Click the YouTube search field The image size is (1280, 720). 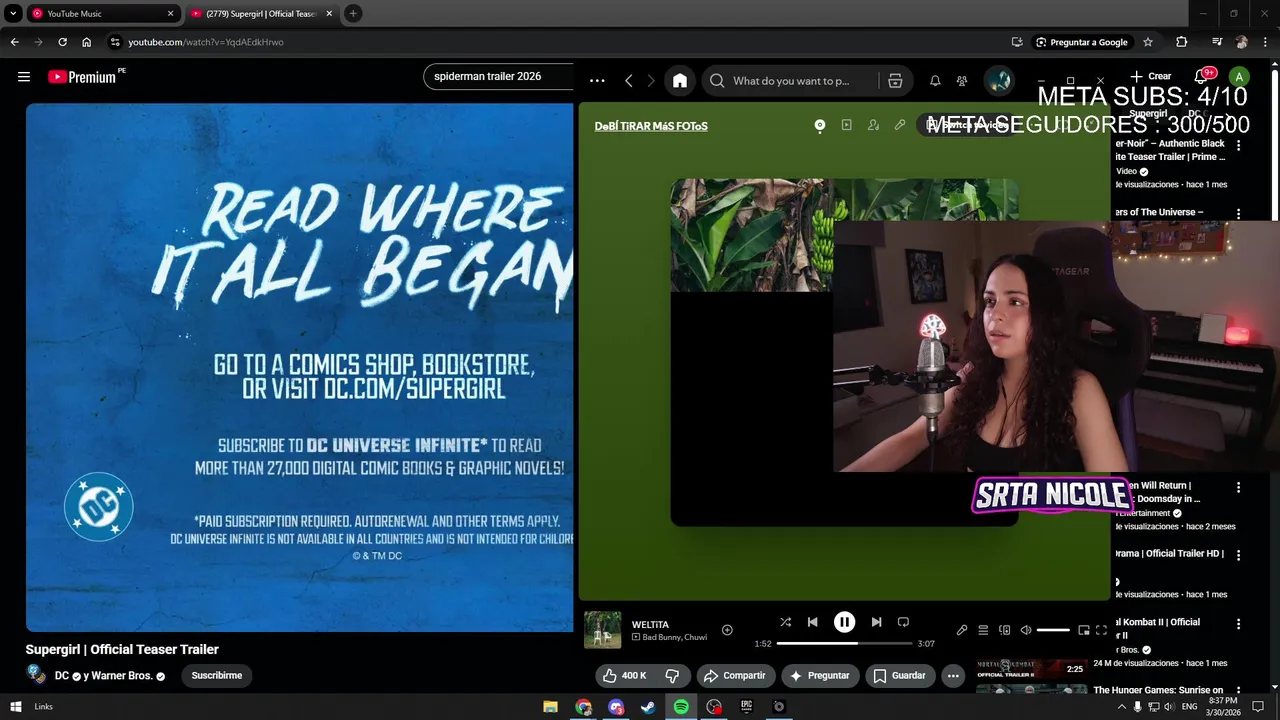point(498,77)
